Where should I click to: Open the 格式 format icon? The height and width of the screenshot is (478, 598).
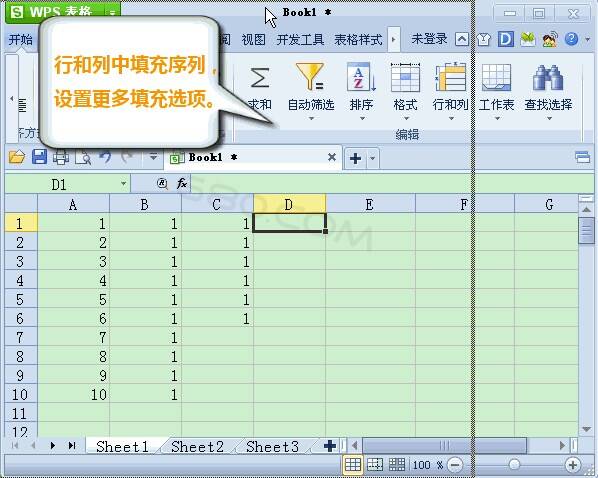(x=405, y=77)
